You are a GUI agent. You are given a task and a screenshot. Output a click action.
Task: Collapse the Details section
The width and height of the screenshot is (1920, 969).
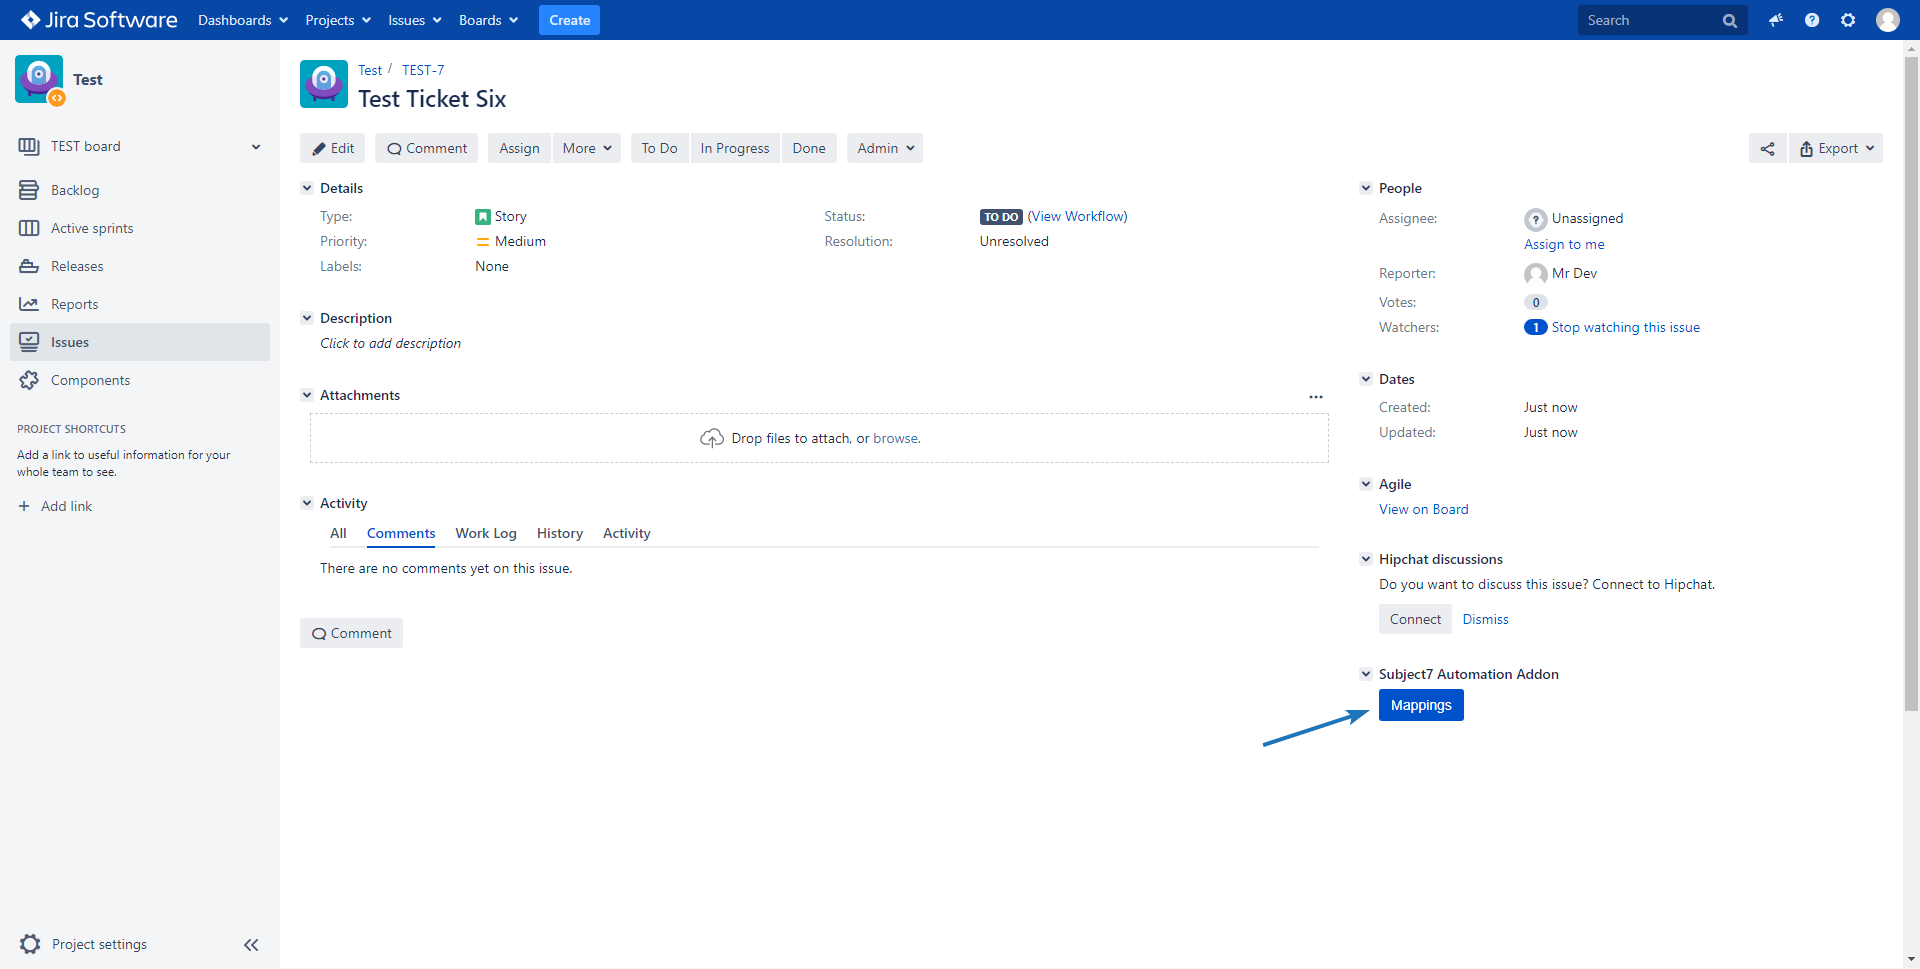[x=307, y=188]
